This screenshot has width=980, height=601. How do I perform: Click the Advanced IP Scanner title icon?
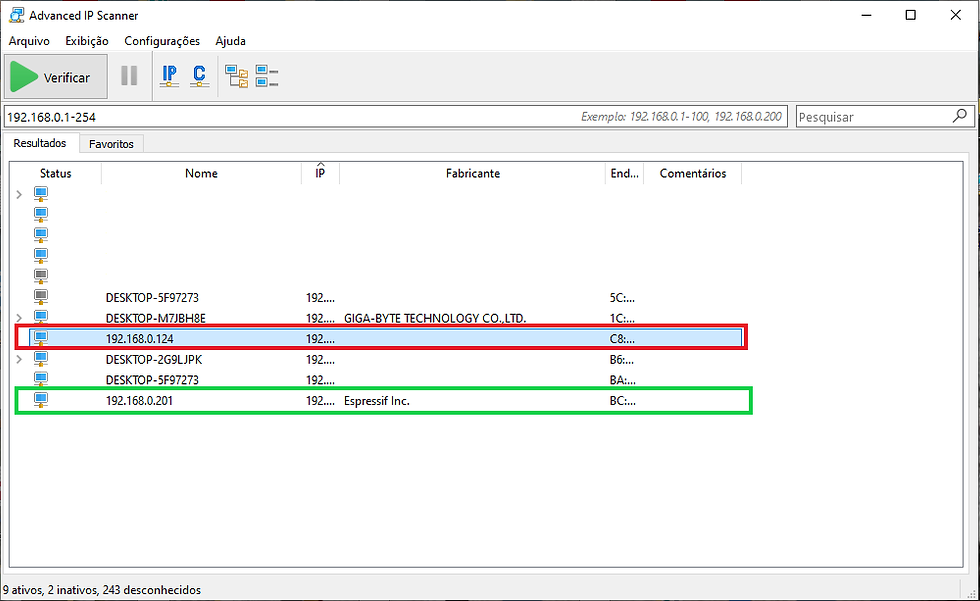click(16, 15)
